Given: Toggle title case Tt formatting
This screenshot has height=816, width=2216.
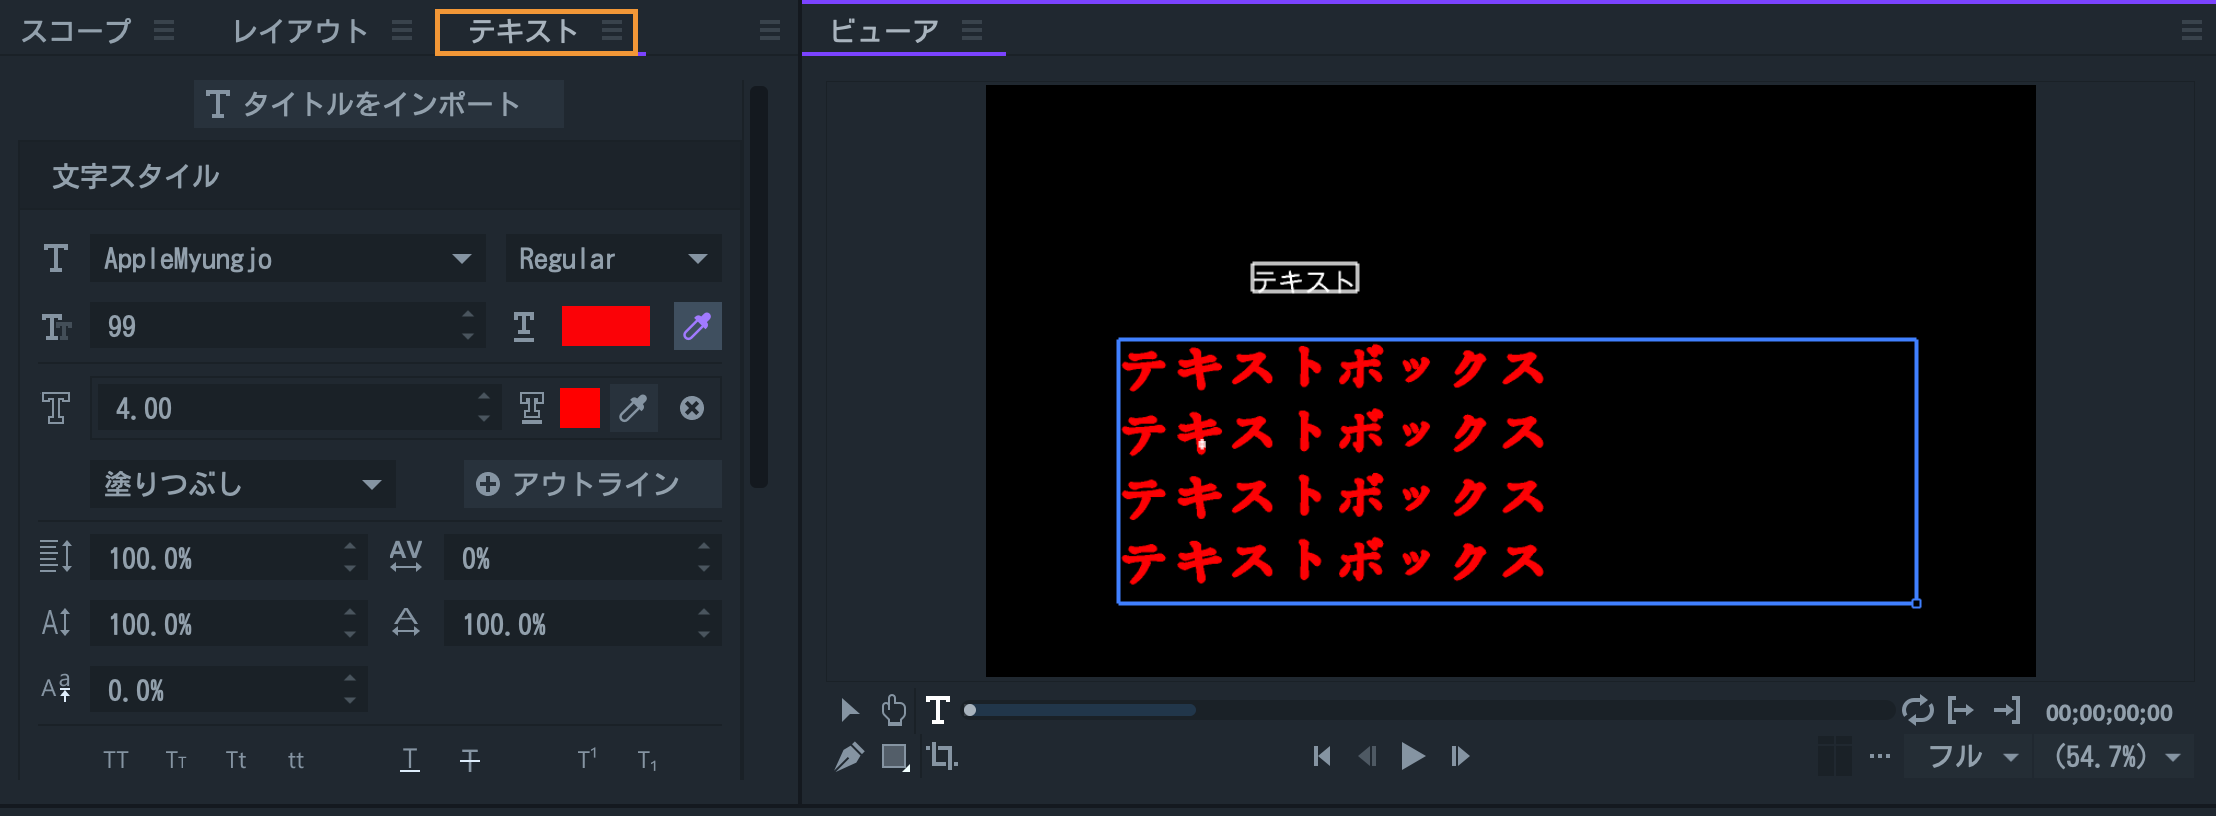Looking at the screenshot, I should click(x=236, y=760).
